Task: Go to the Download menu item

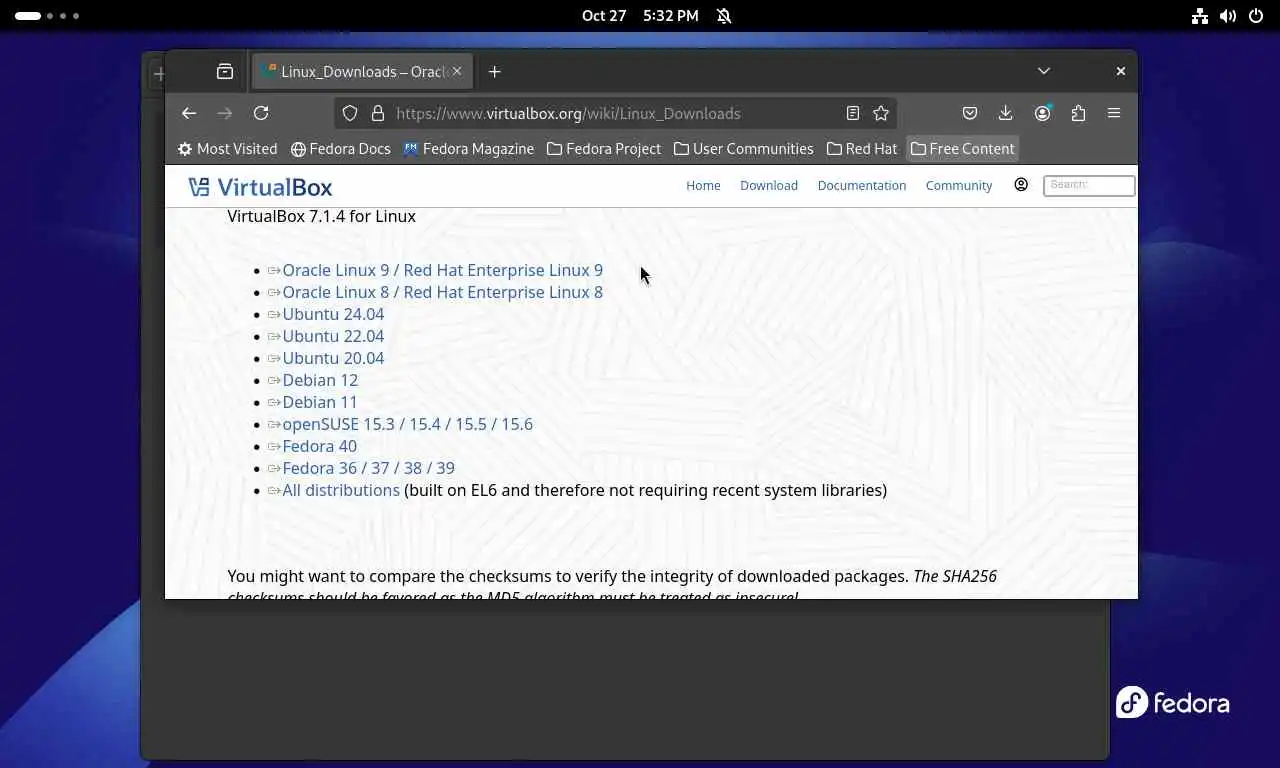Action: [769, 185]
